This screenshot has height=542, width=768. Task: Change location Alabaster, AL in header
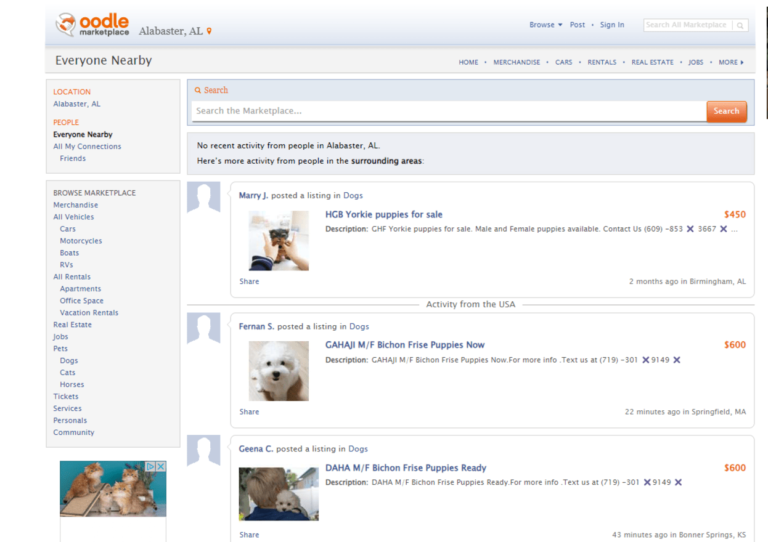170,32
